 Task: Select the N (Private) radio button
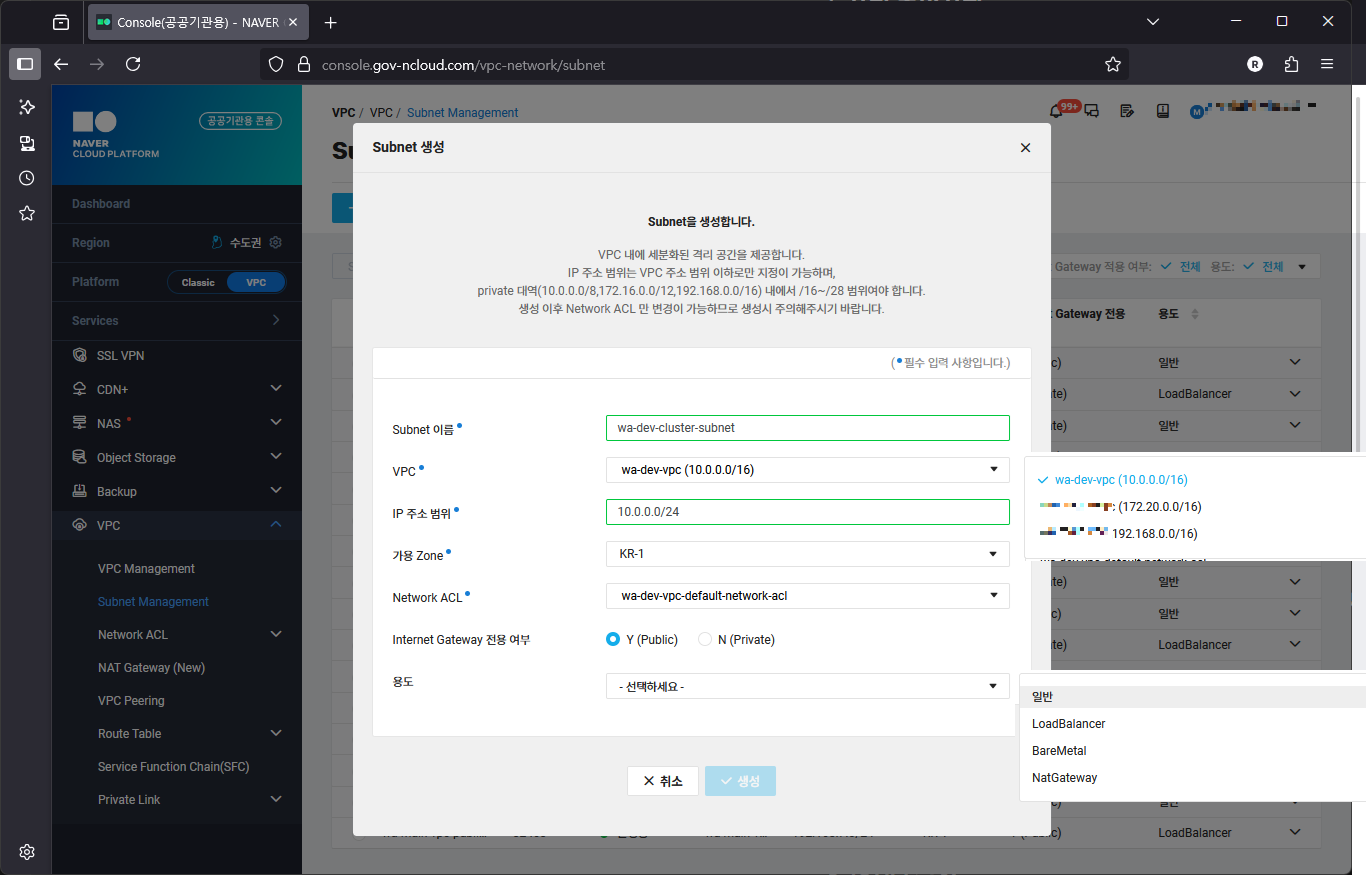705,639
